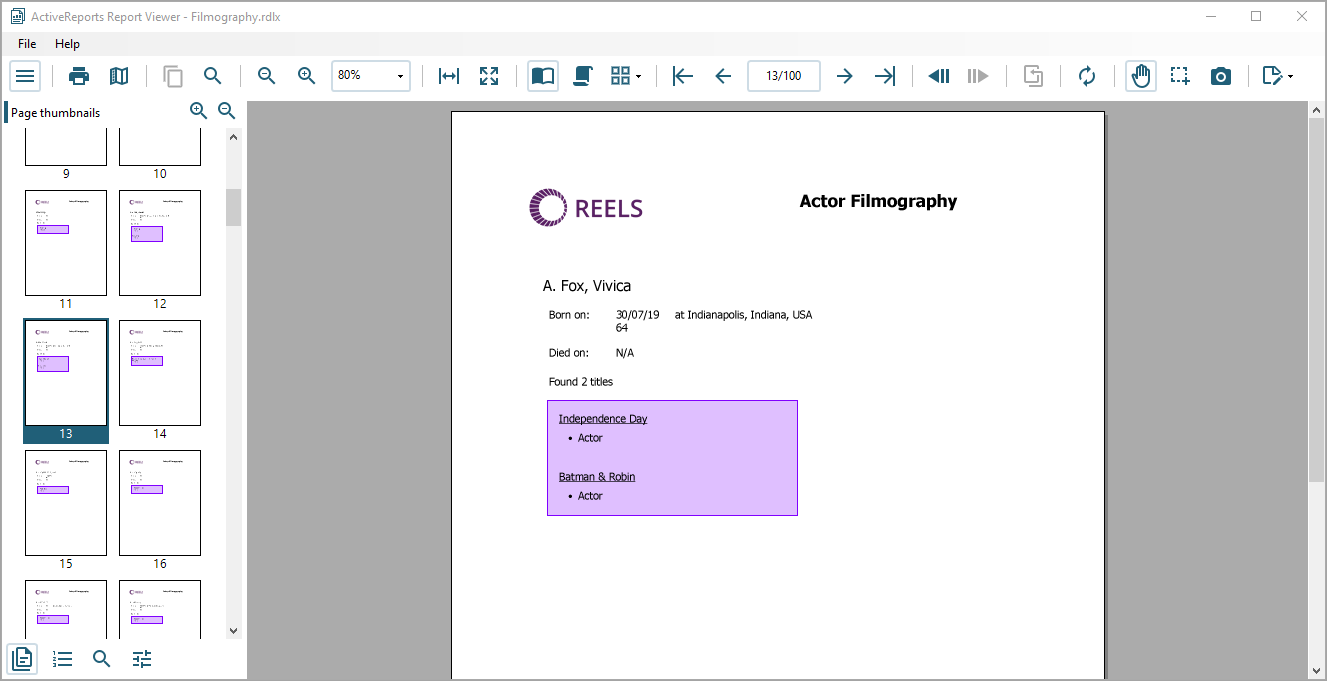Select page 16 thumbnail

pyautogui.click(x=160, y=503)
